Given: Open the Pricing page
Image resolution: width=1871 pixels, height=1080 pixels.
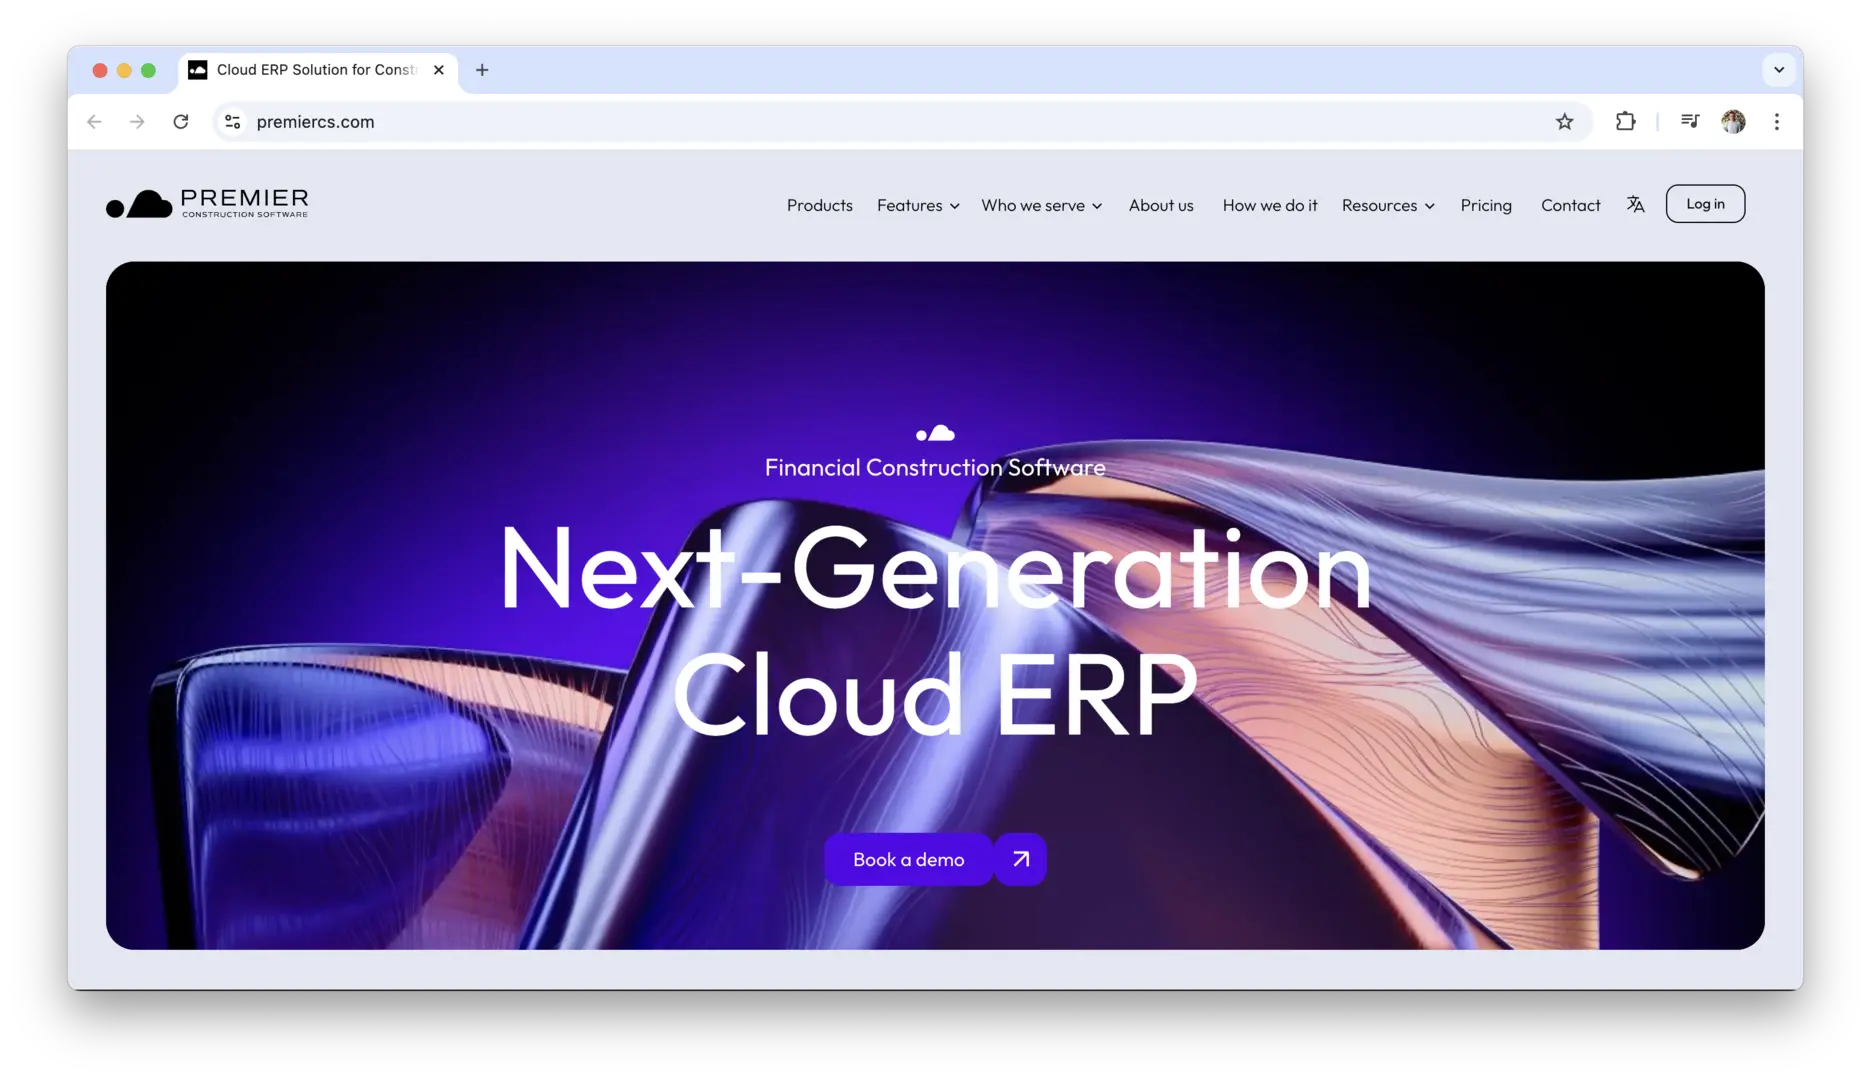Looking at the screenshot, I should (x=1485, y=206).
